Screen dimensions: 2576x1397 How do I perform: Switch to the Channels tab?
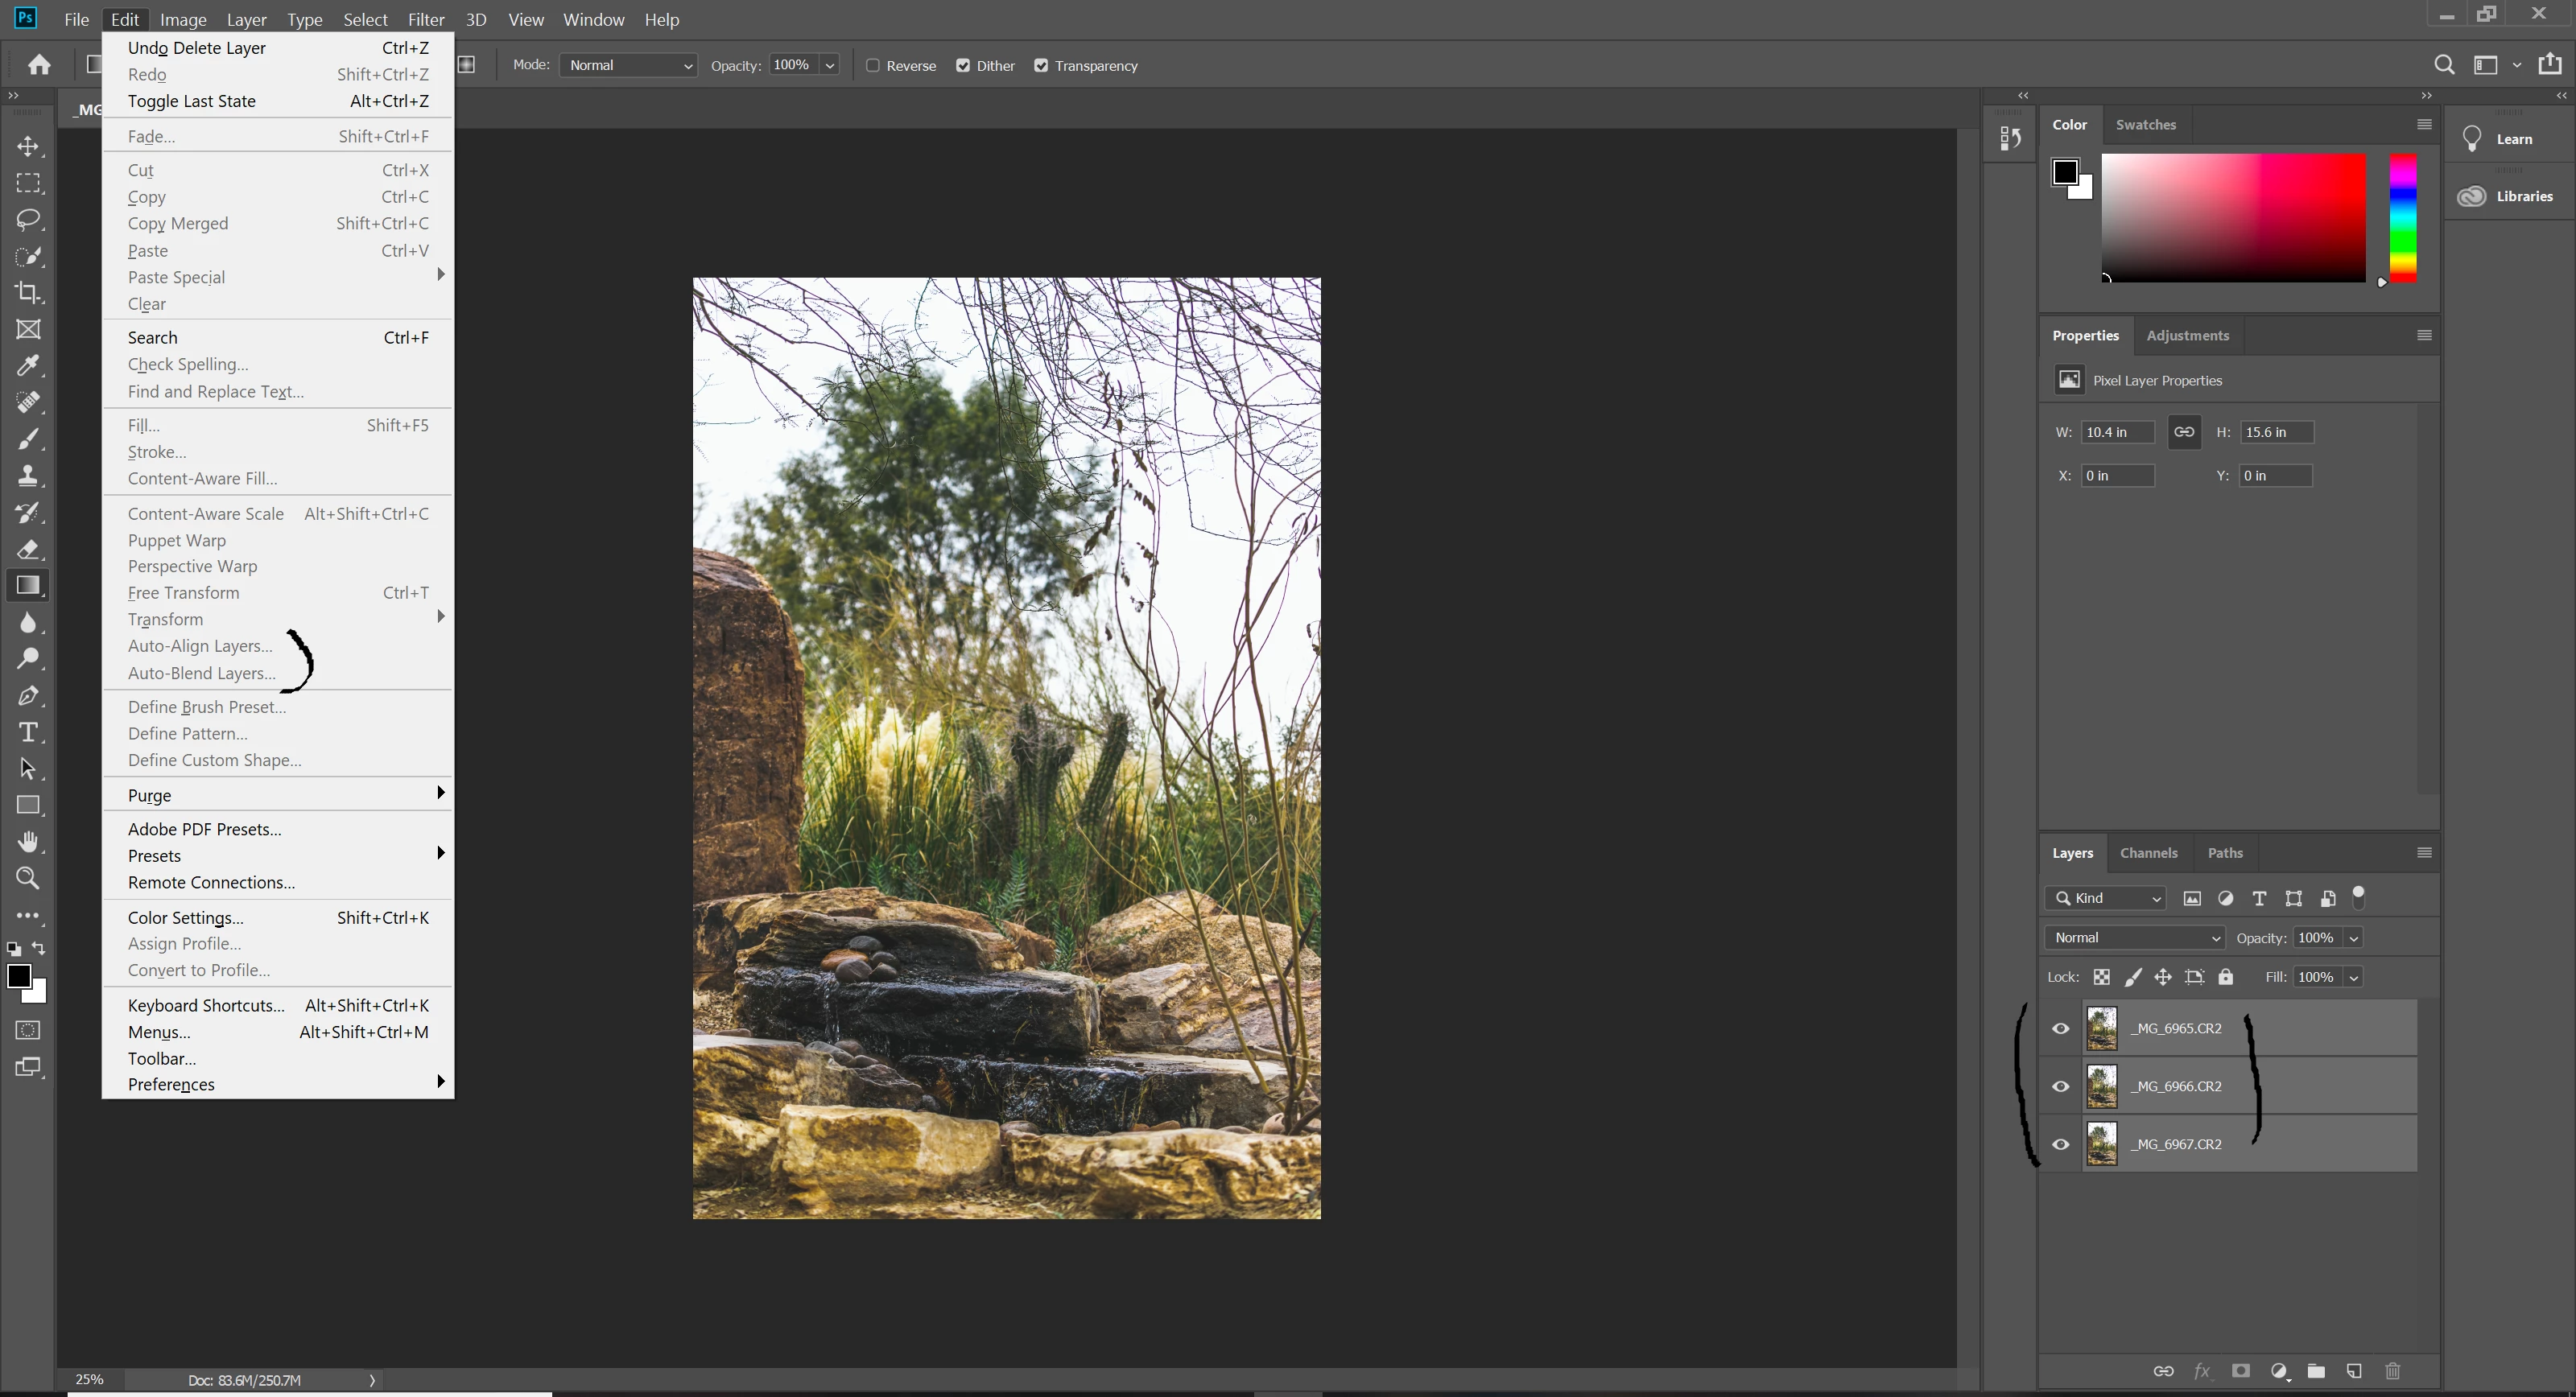coord(2148,853)
